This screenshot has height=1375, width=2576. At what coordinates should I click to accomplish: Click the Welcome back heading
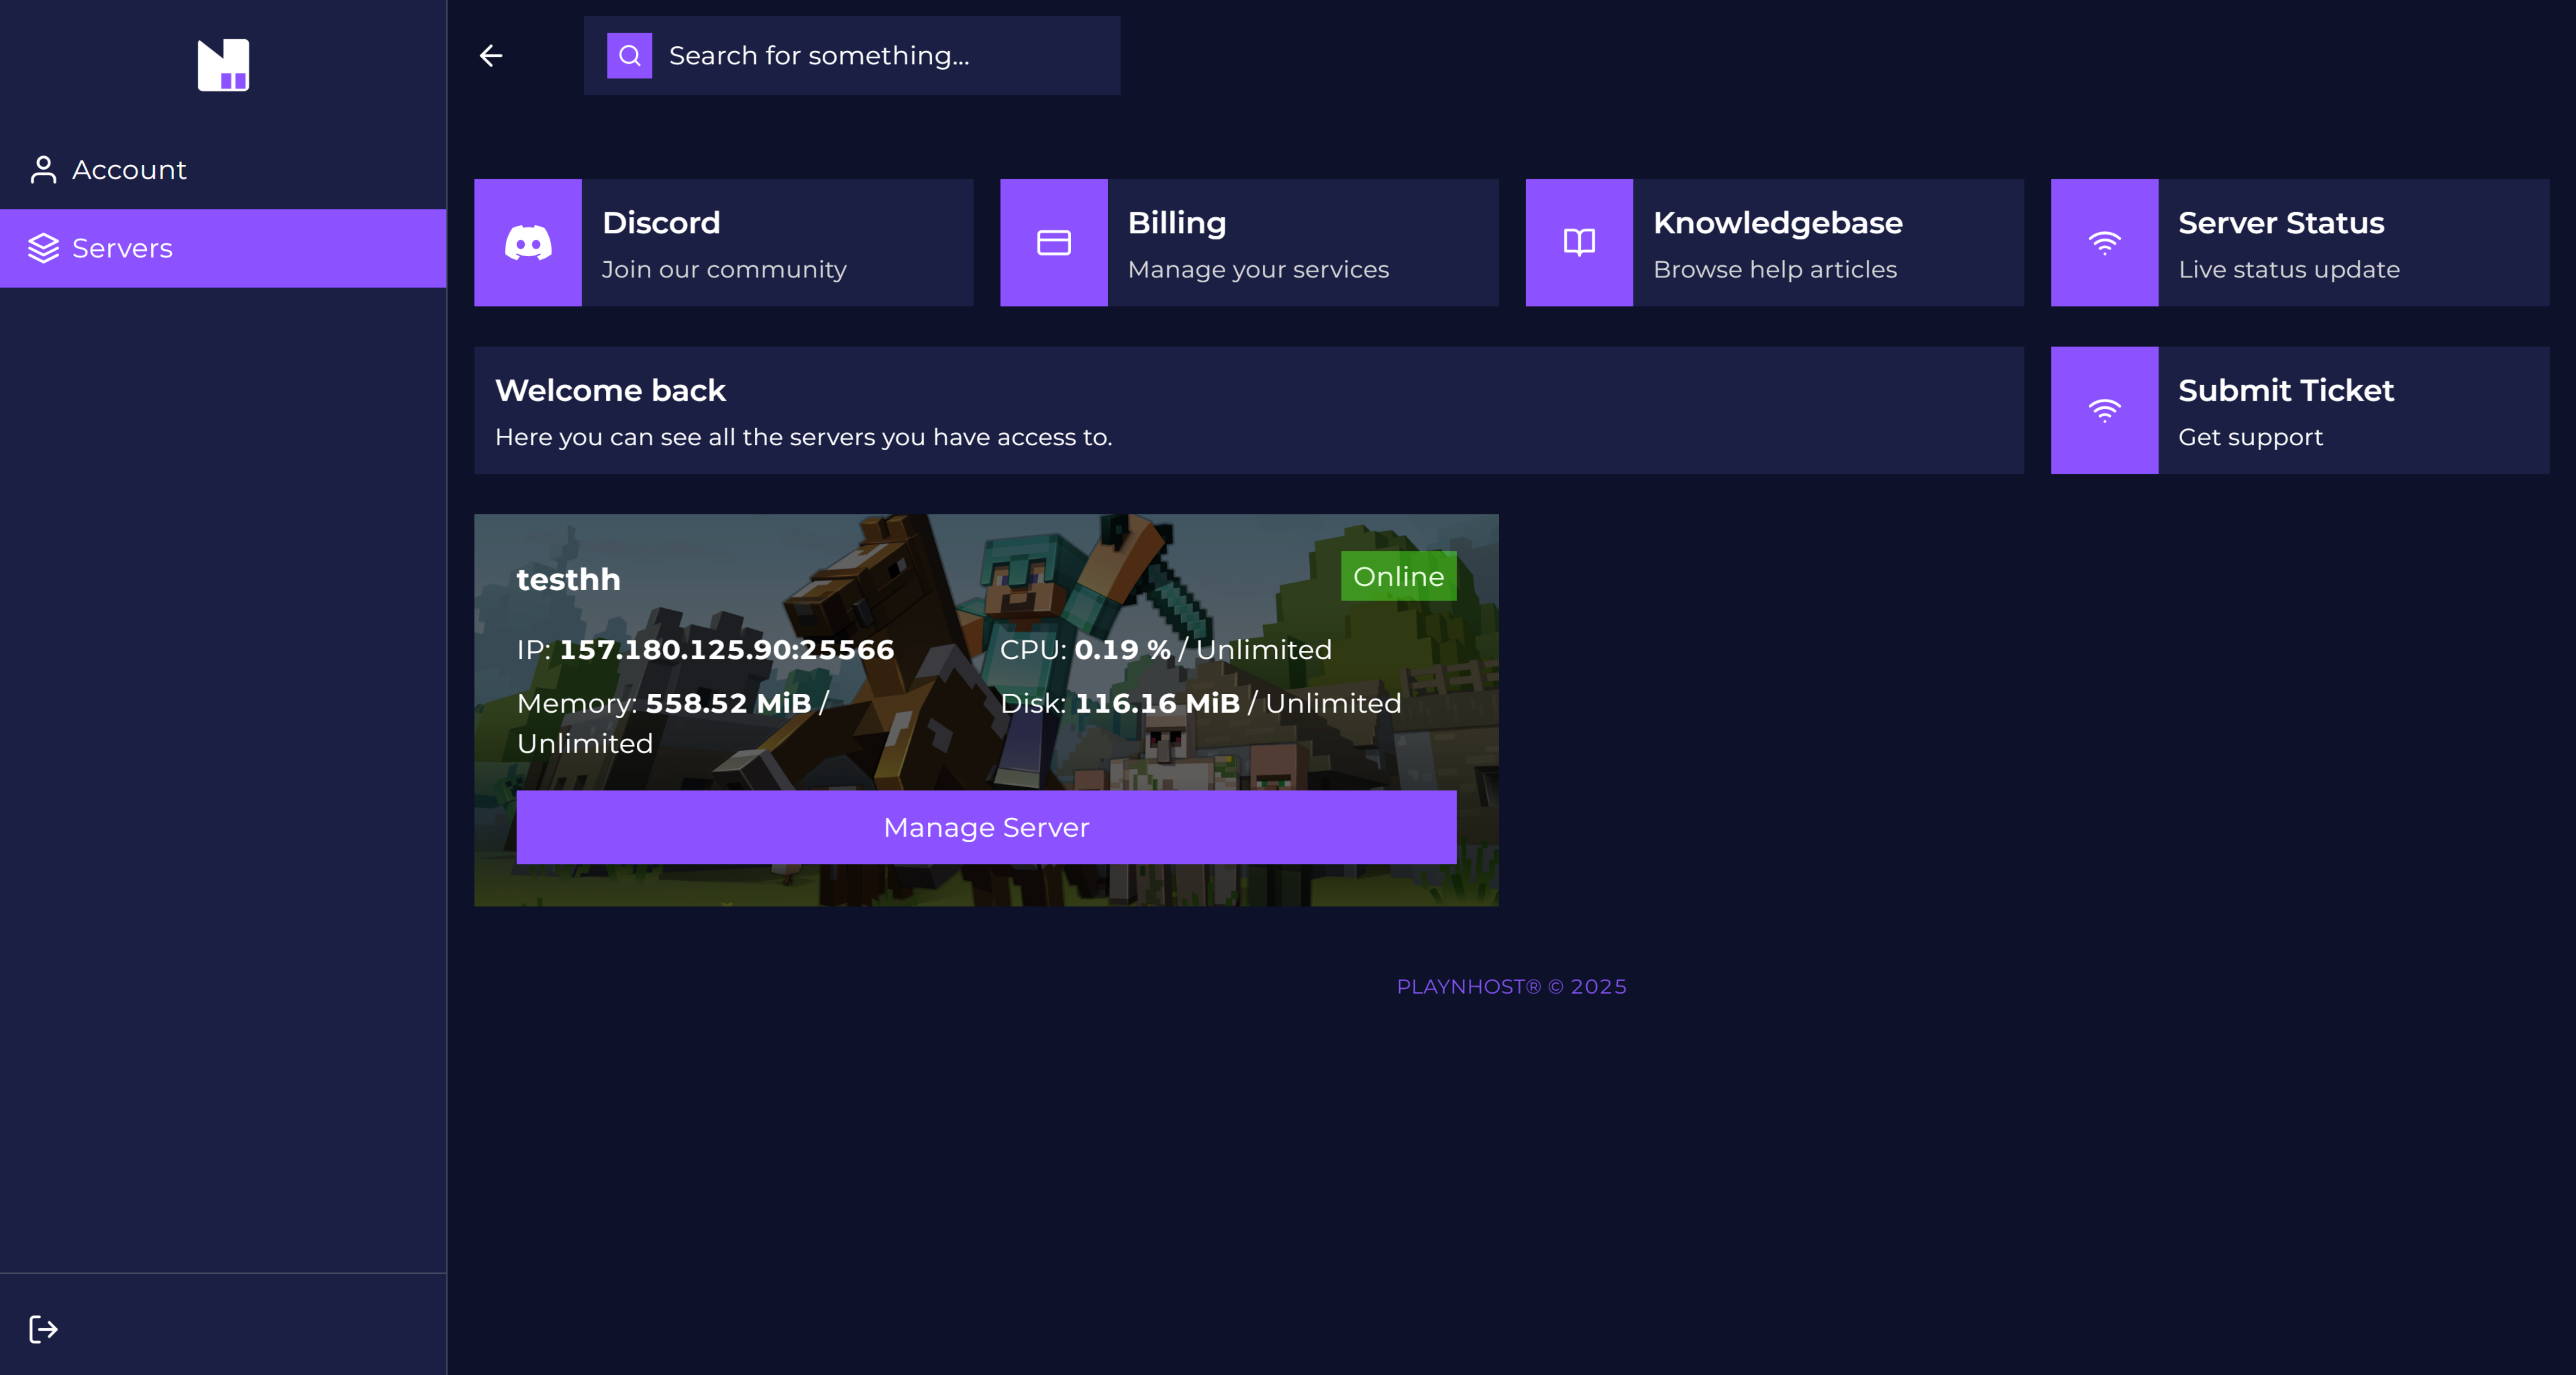[610, 391]
